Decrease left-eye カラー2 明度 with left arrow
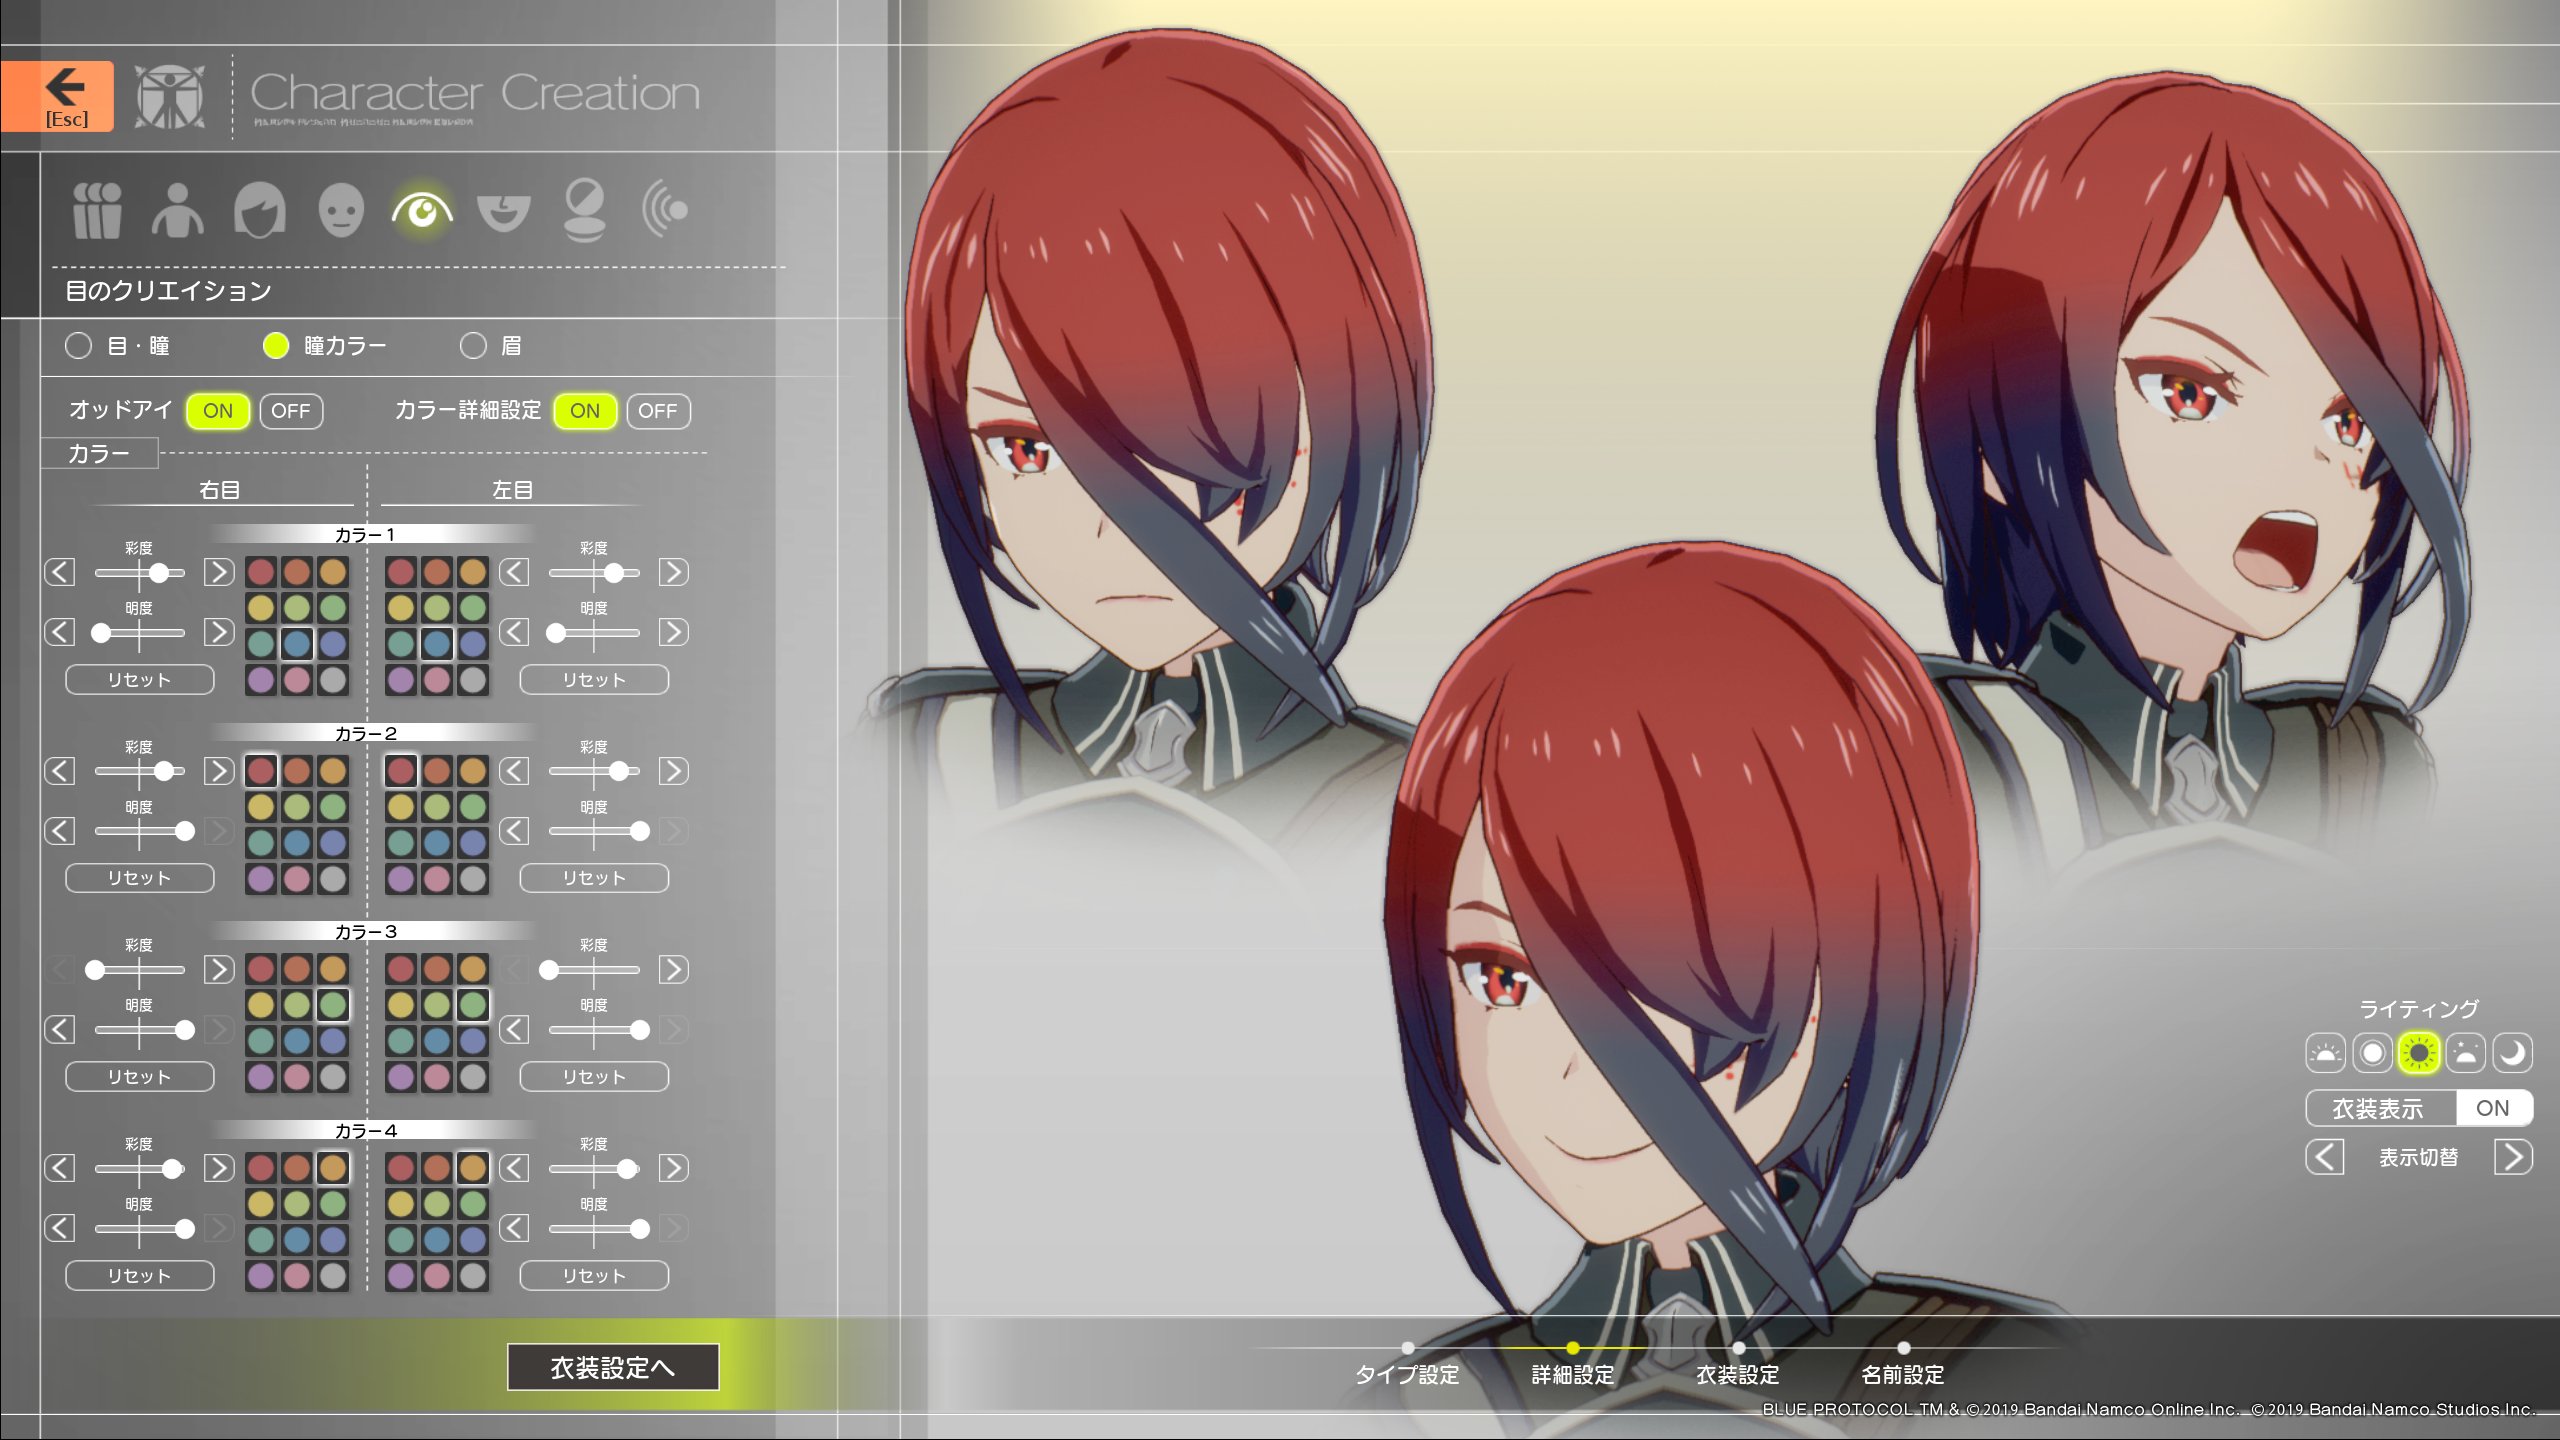 (x=514, y=831)
